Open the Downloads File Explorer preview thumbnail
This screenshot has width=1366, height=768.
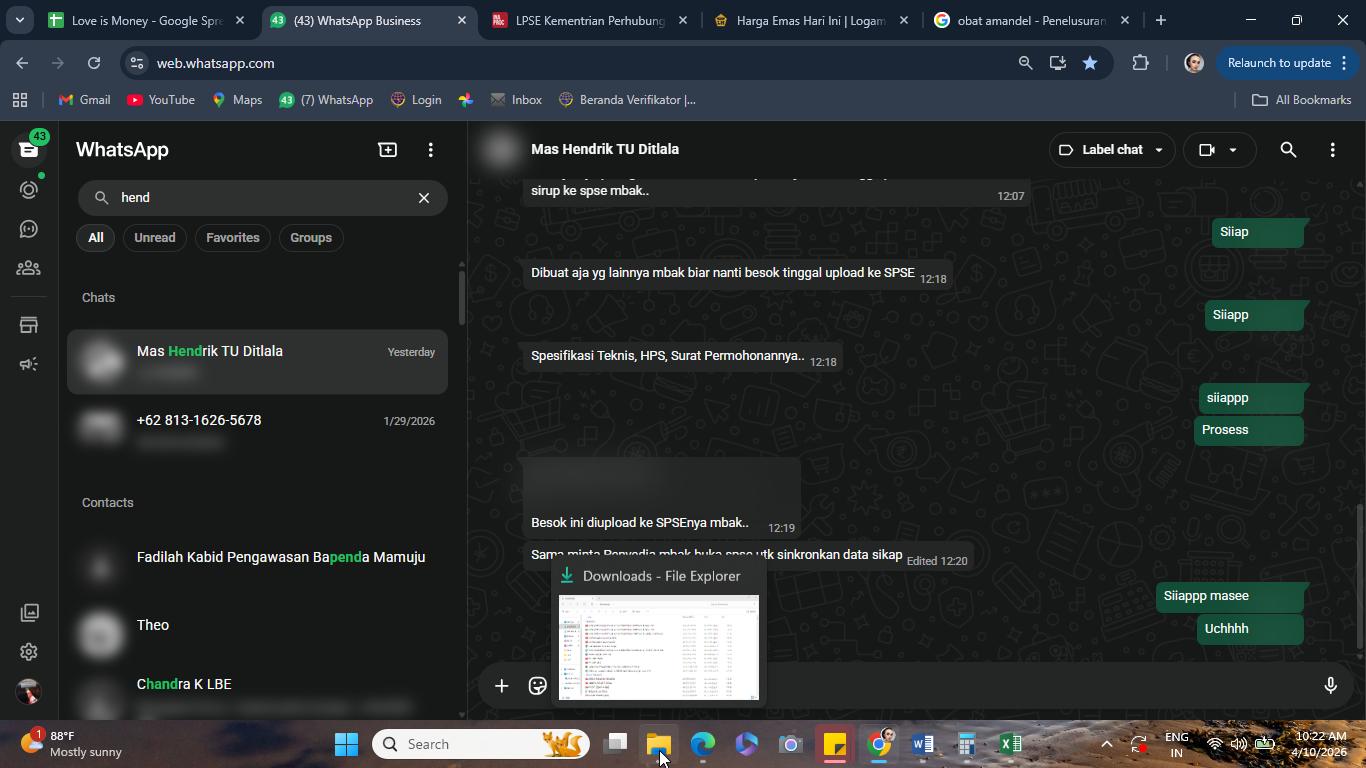click(x=659, y=648)
